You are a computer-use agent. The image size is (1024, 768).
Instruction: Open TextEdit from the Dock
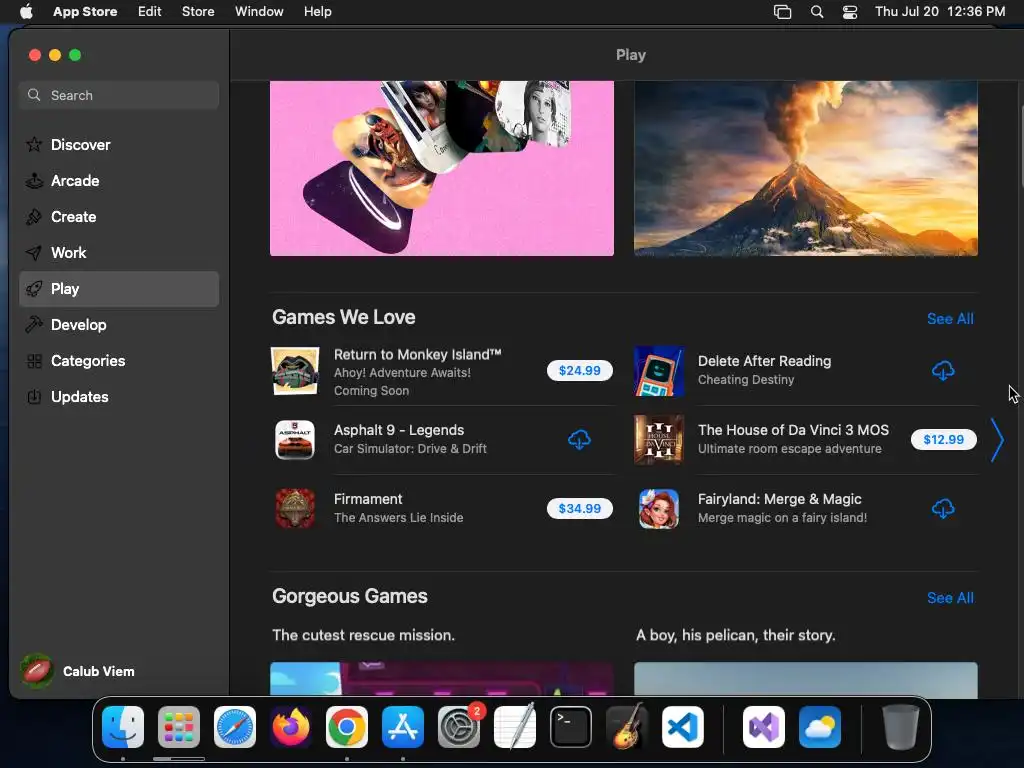pos(515,727)
